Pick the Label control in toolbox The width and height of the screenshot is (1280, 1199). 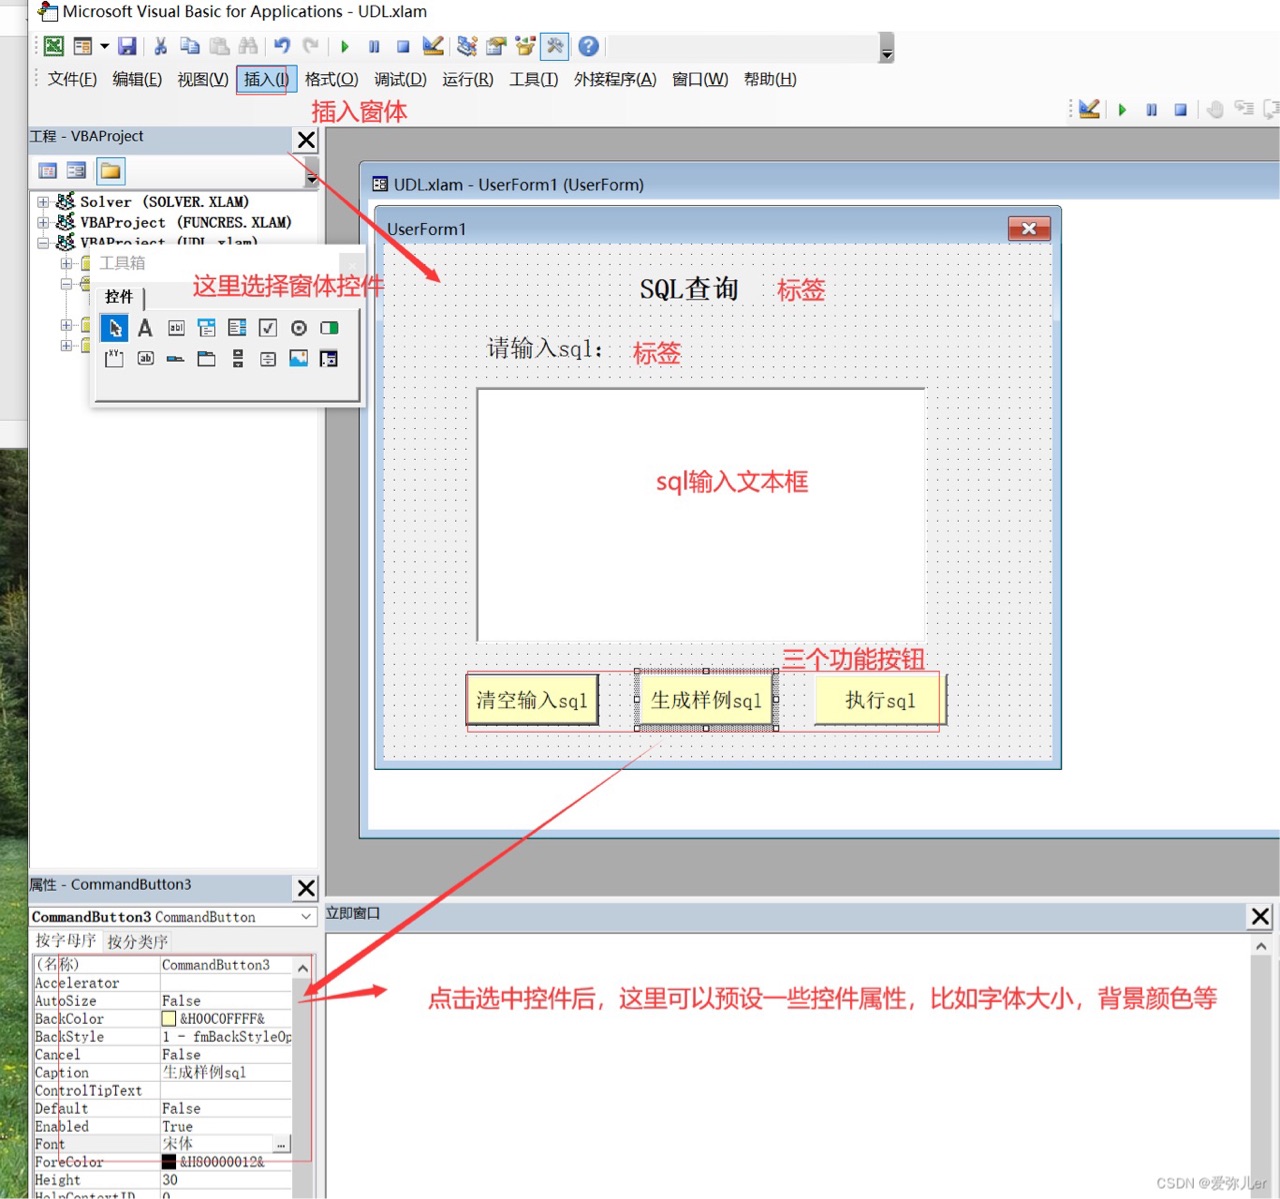(x=145, y=328)
